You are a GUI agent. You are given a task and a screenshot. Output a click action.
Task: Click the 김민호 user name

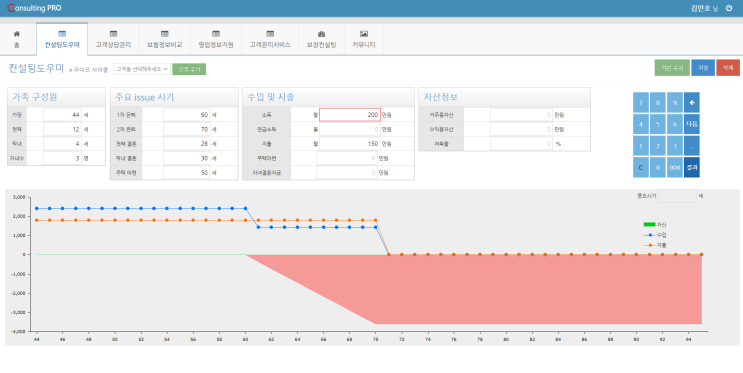pos(700,8)
